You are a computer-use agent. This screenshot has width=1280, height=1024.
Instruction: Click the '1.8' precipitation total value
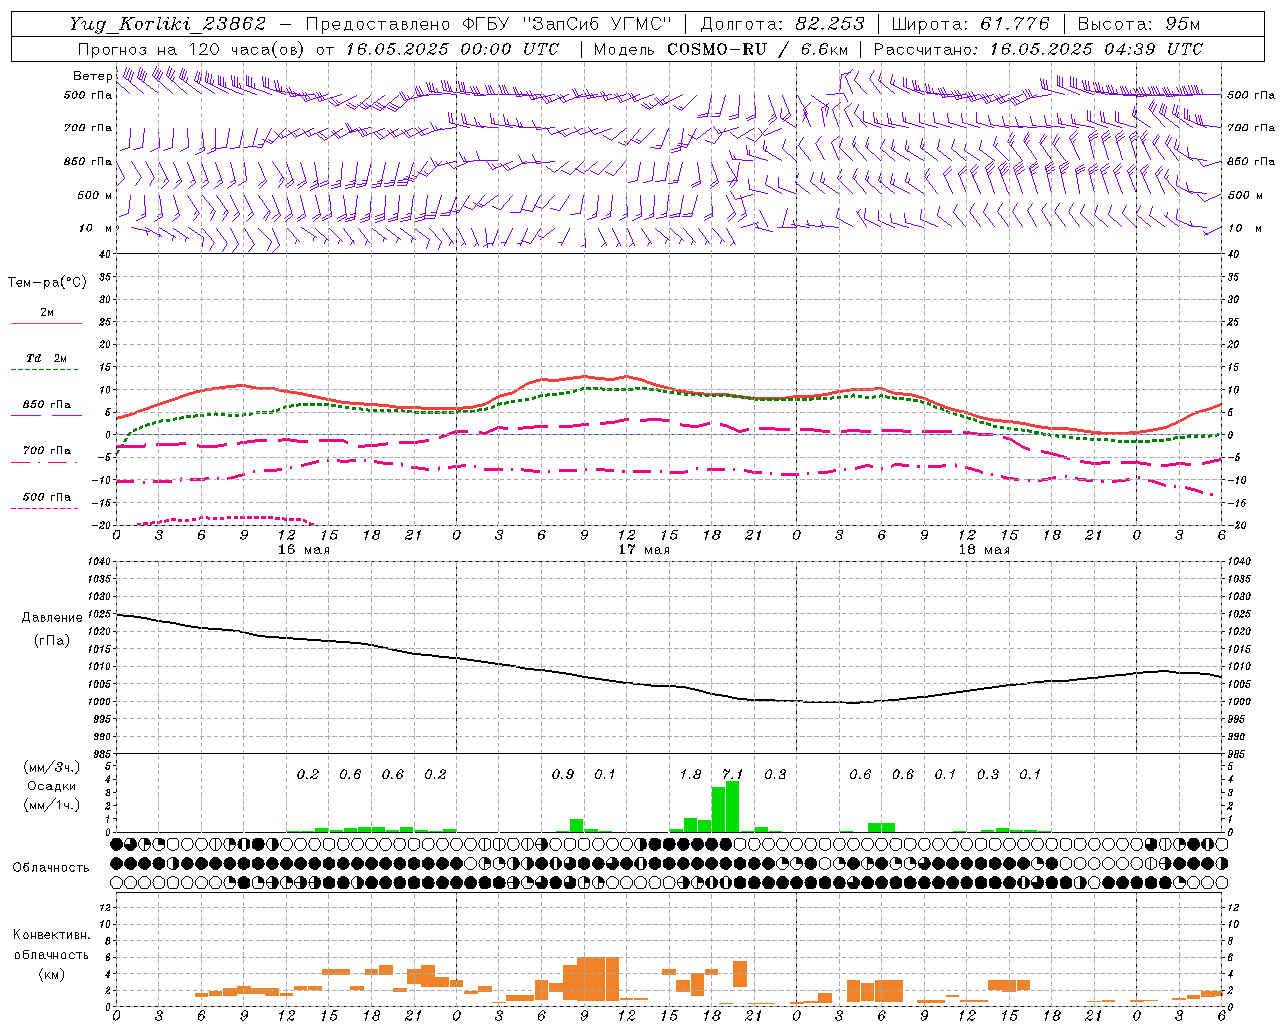pyautogui.click(x=690, y=774)
